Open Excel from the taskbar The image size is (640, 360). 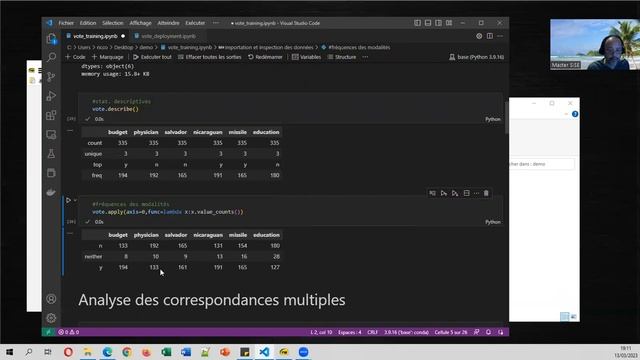[x=166, y=352]
